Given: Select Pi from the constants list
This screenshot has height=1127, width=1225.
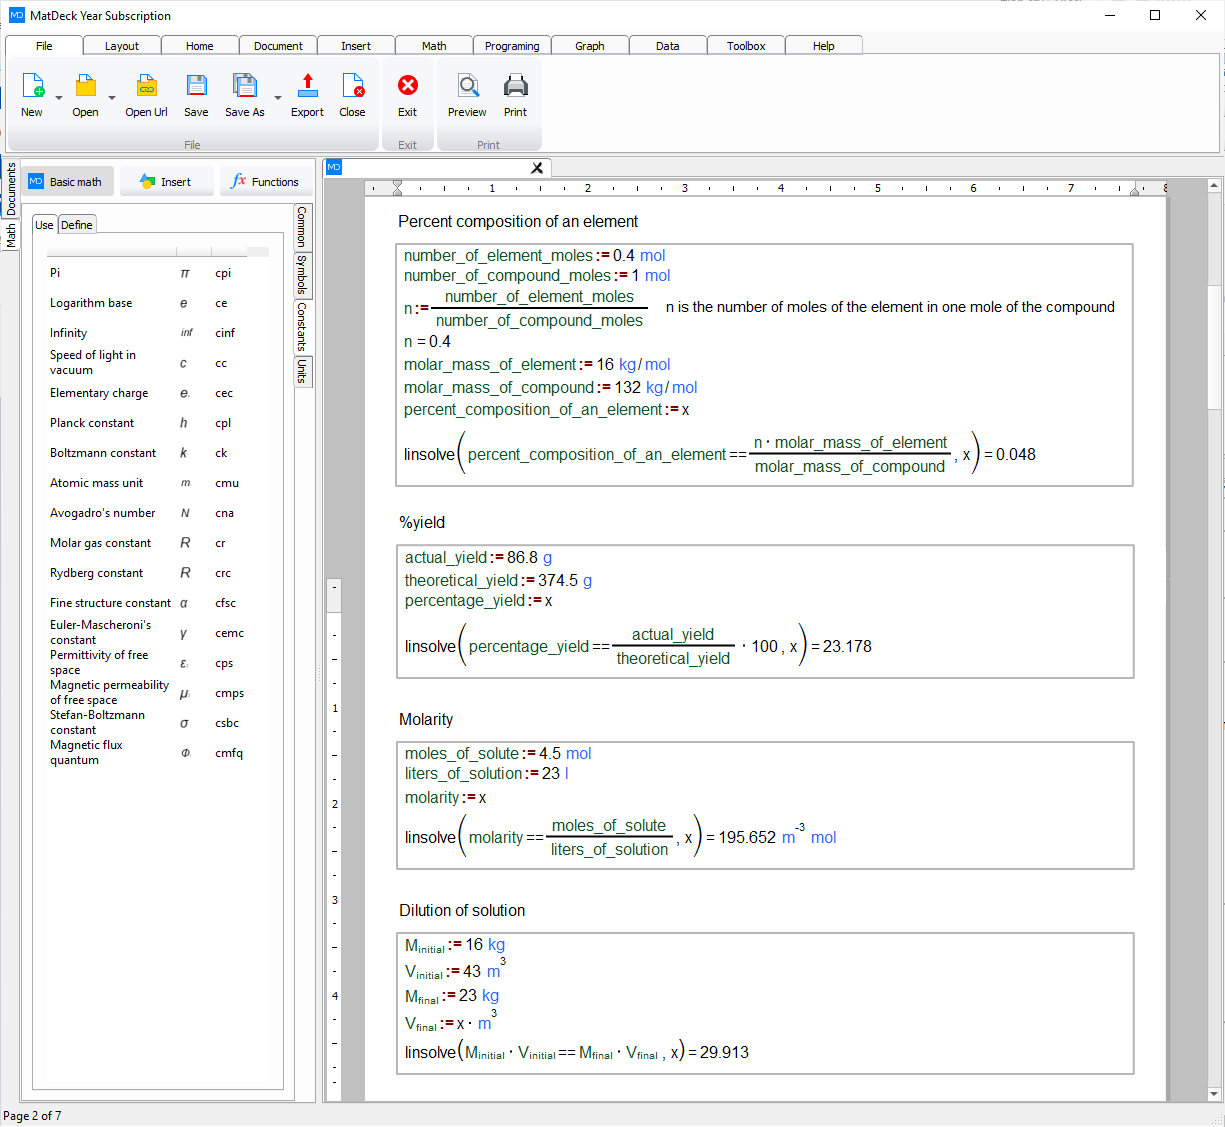Looking at the screenshot, I should [x=56, y=272].
